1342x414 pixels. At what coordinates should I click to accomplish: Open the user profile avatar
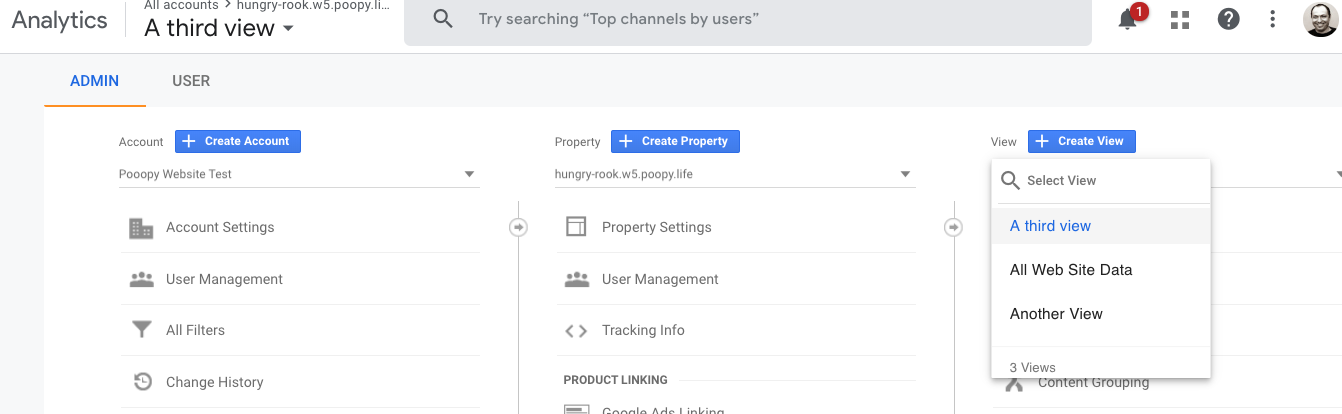tap(1321, 19)
